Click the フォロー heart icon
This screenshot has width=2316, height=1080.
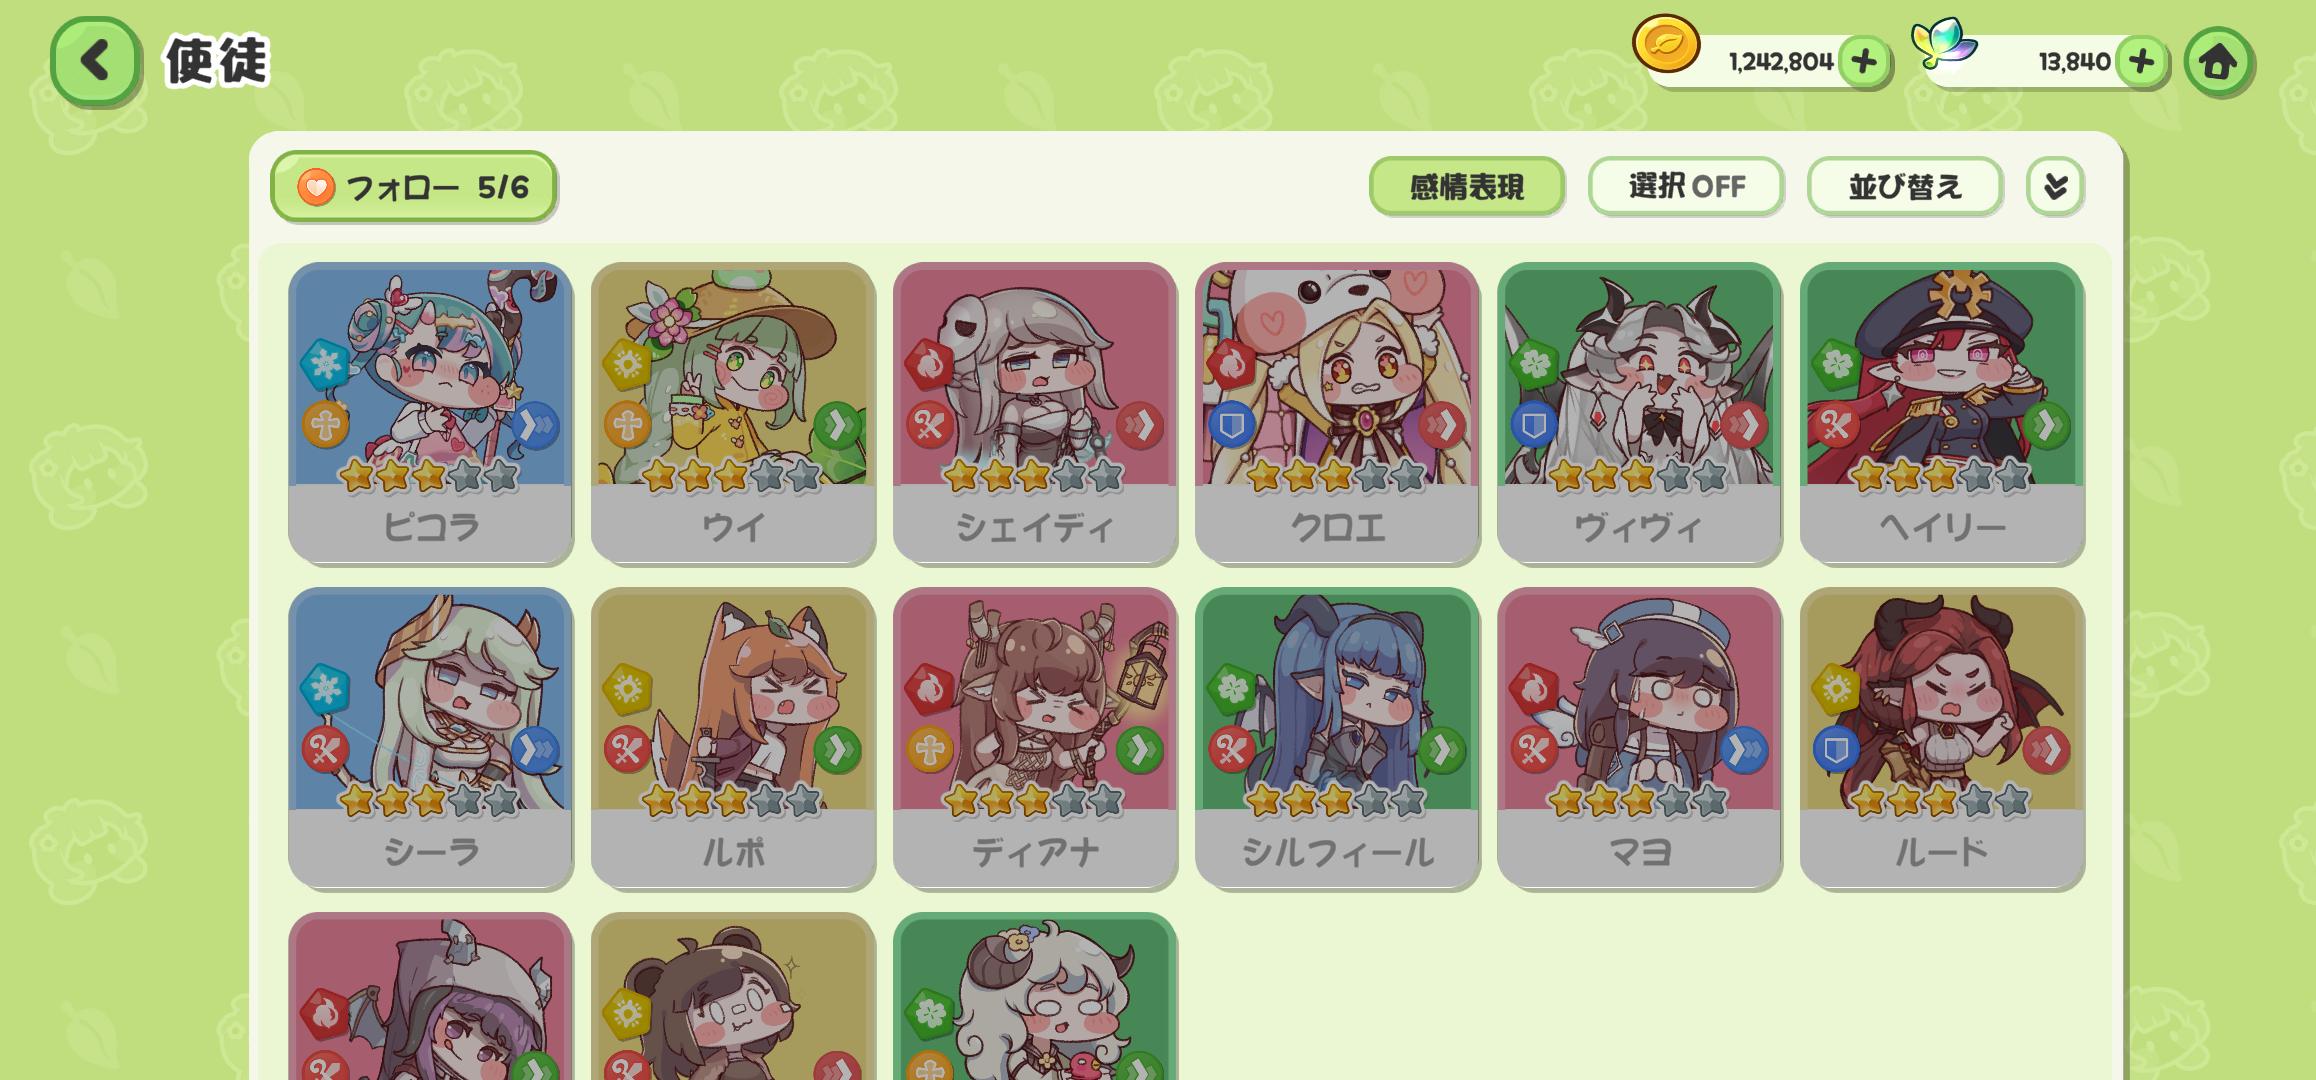[316, 187]
